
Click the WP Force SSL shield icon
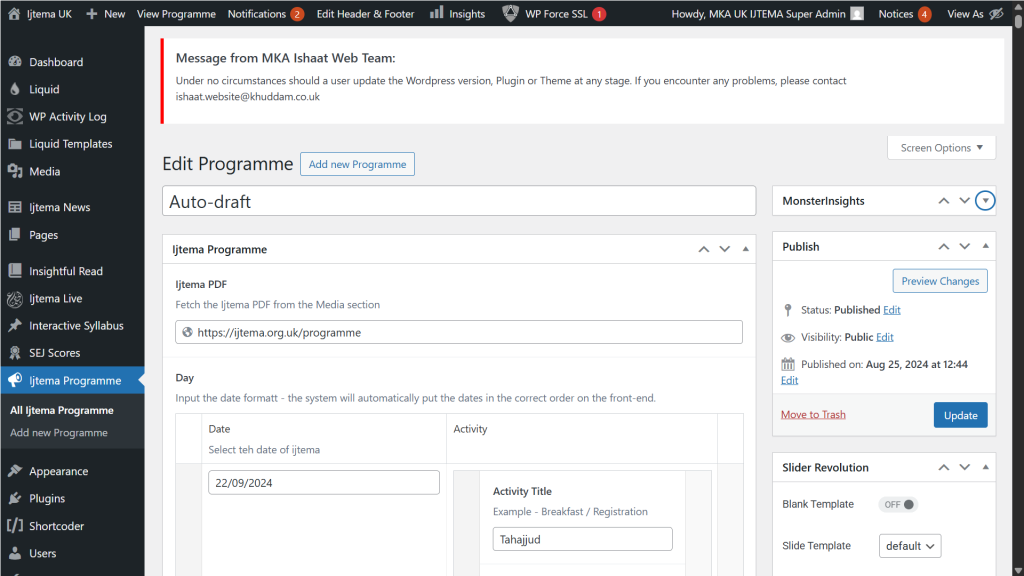(x=510, y=14)
